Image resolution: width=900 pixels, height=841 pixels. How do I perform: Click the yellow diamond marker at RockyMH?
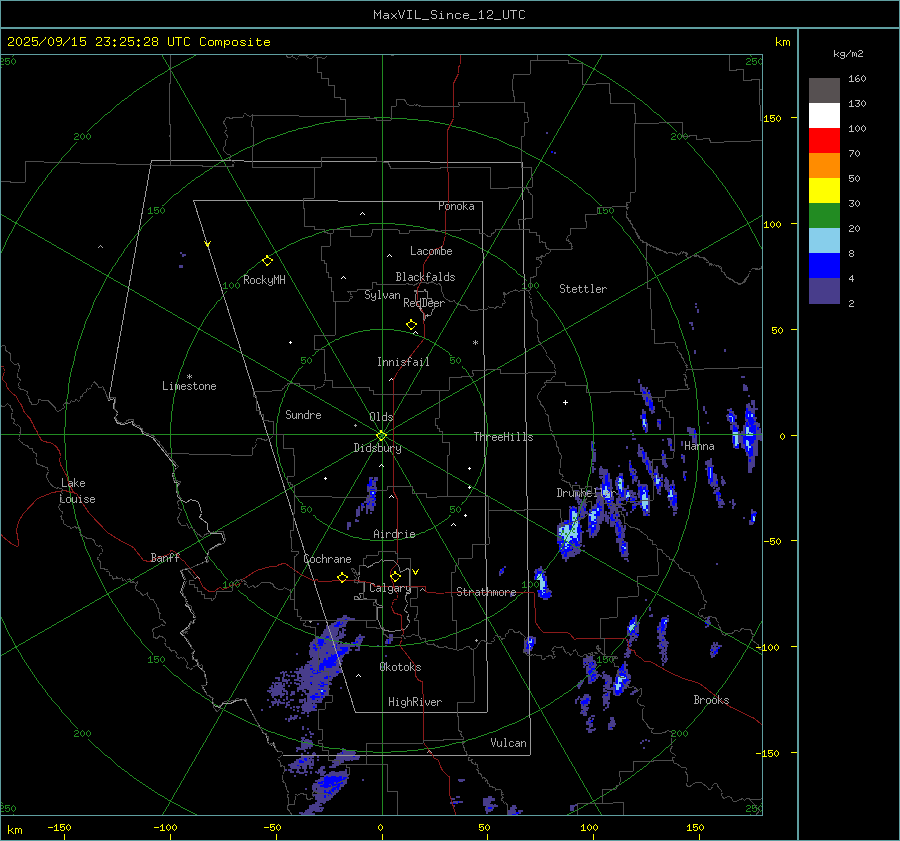pos(267,261)
